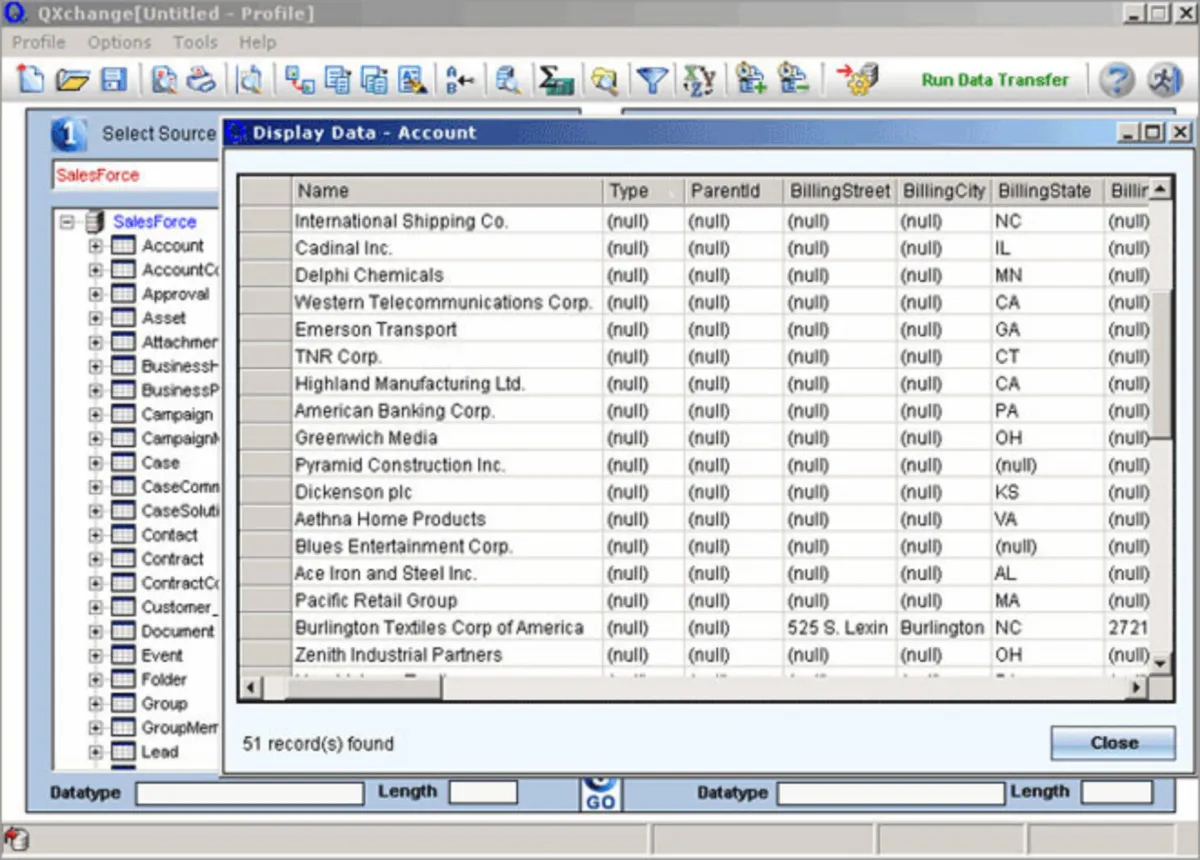Expand the Campaign table in source tree
This screenshot has height=860, width=1200.
96,414
